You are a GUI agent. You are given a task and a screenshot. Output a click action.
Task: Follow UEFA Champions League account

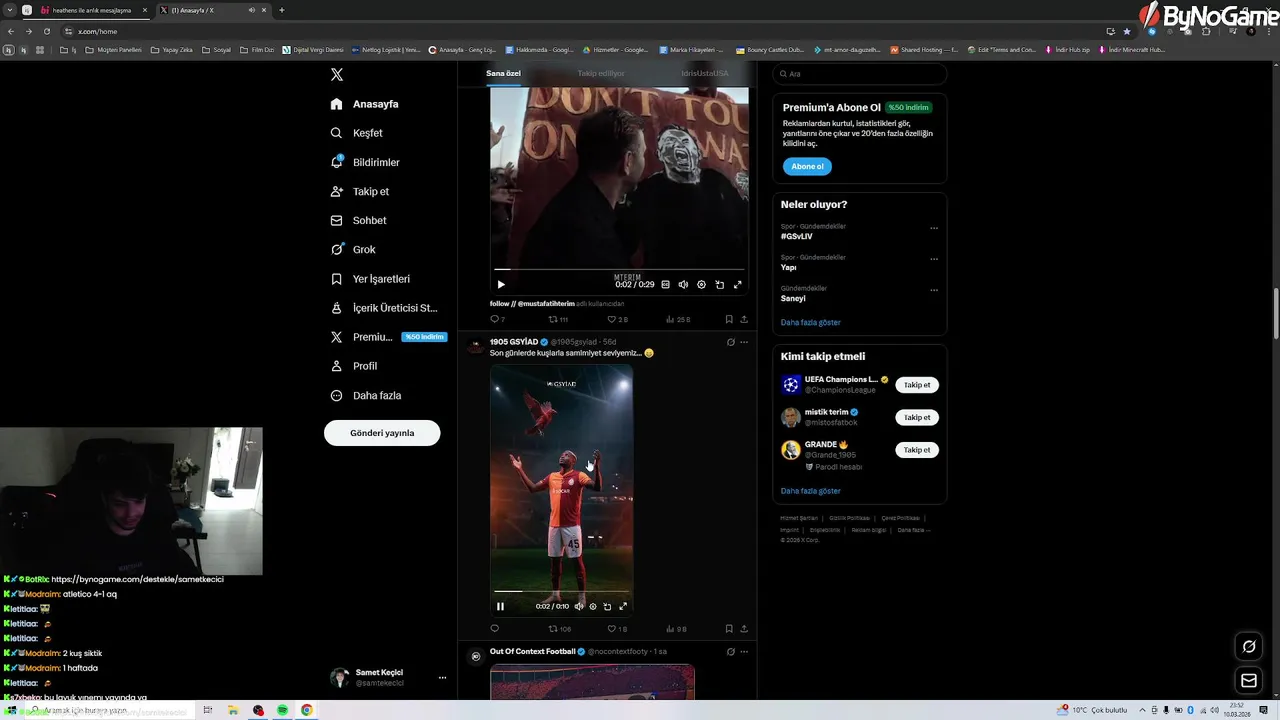(917, 385)
